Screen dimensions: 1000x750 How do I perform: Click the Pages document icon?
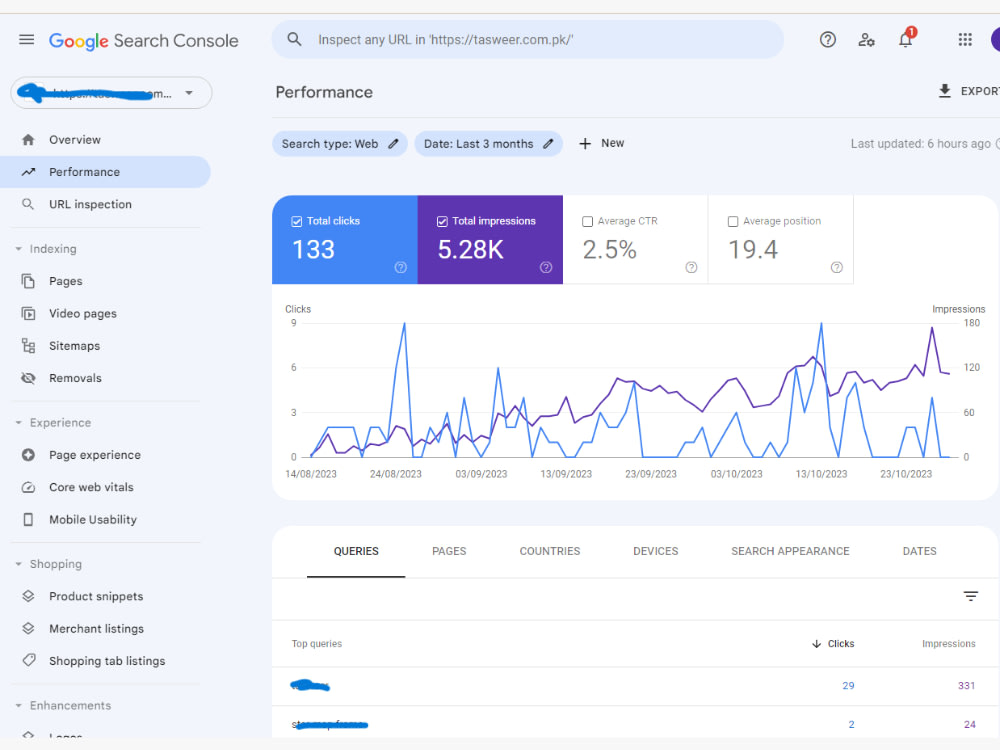[28, 281]
